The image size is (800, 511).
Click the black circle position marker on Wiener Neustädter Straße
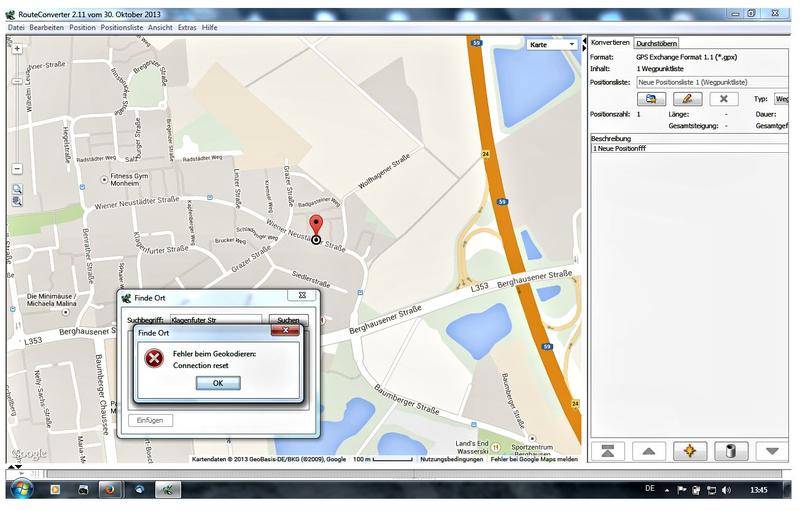coord(316,239)
